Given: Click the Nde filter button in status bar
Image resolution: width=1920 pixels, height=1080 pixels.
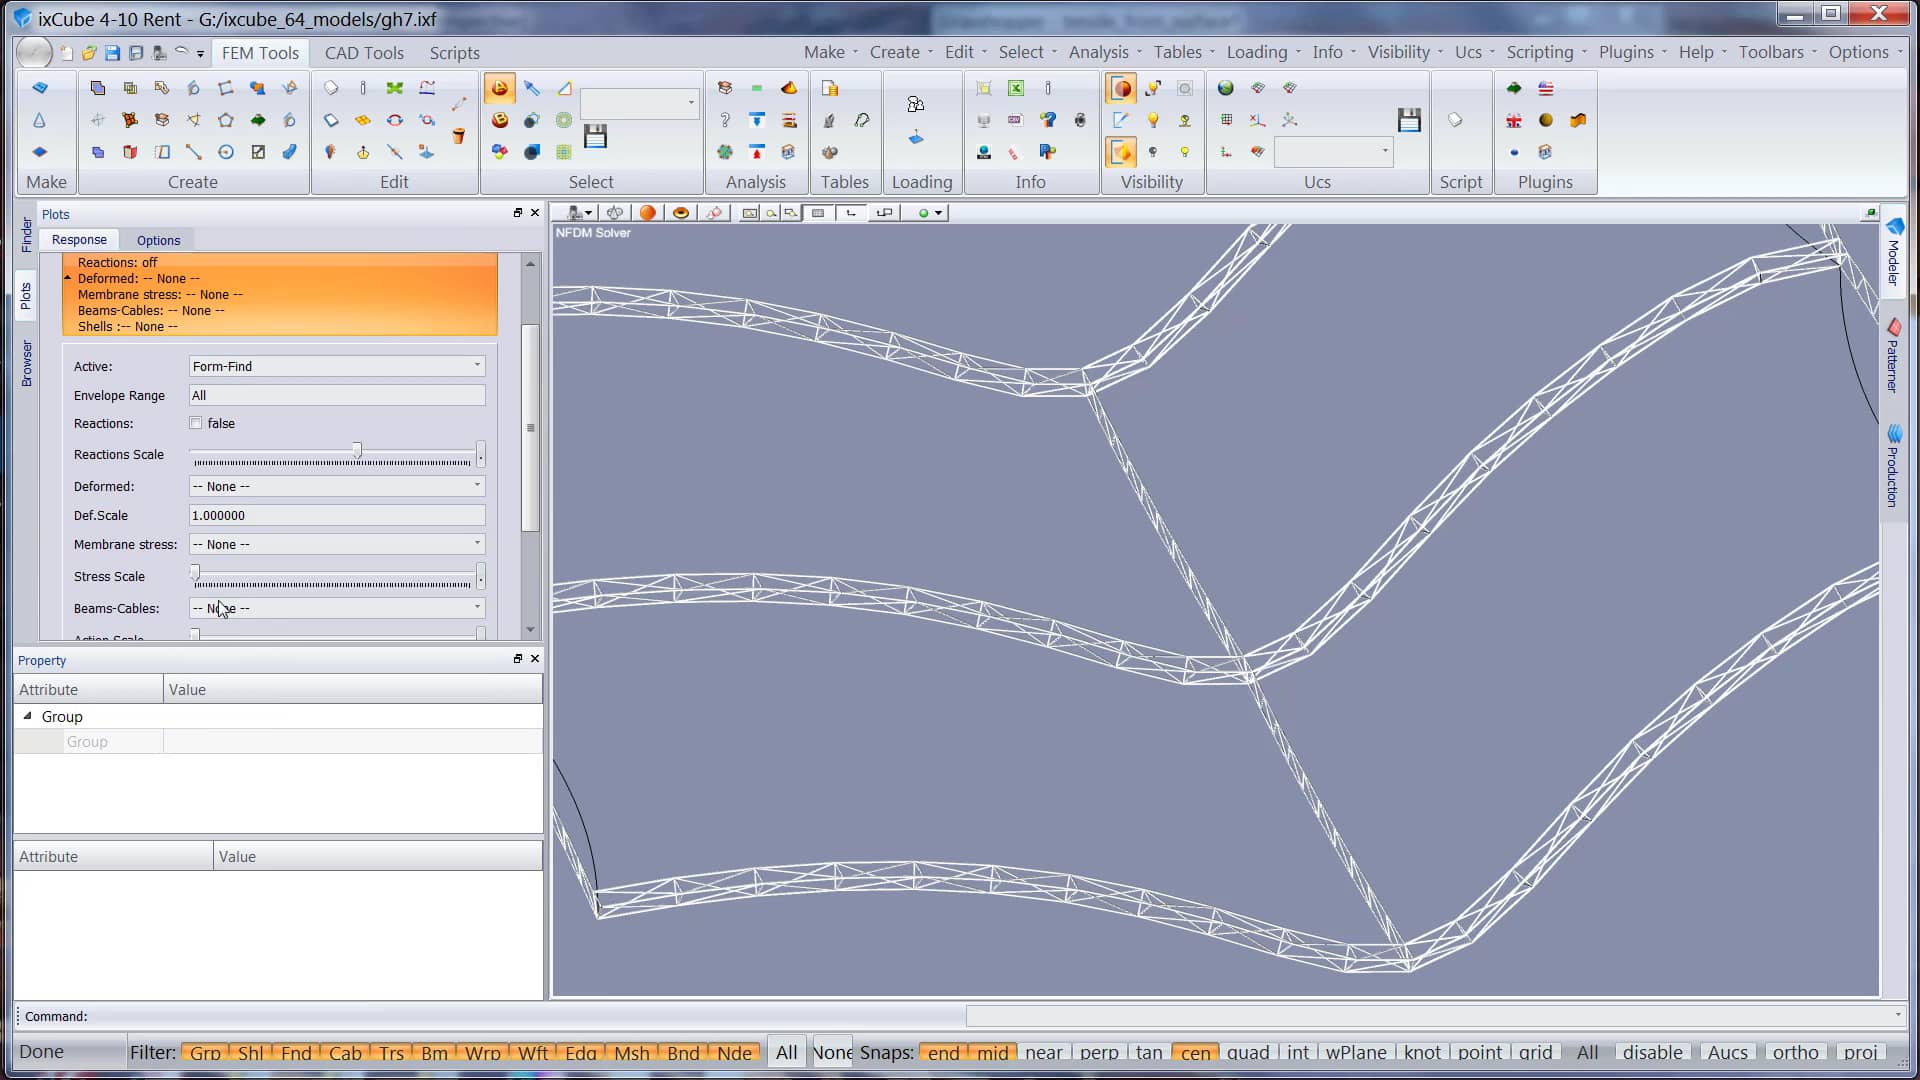Looking at the screenshot, I should pyautogui.click(x=735, y=1052).
